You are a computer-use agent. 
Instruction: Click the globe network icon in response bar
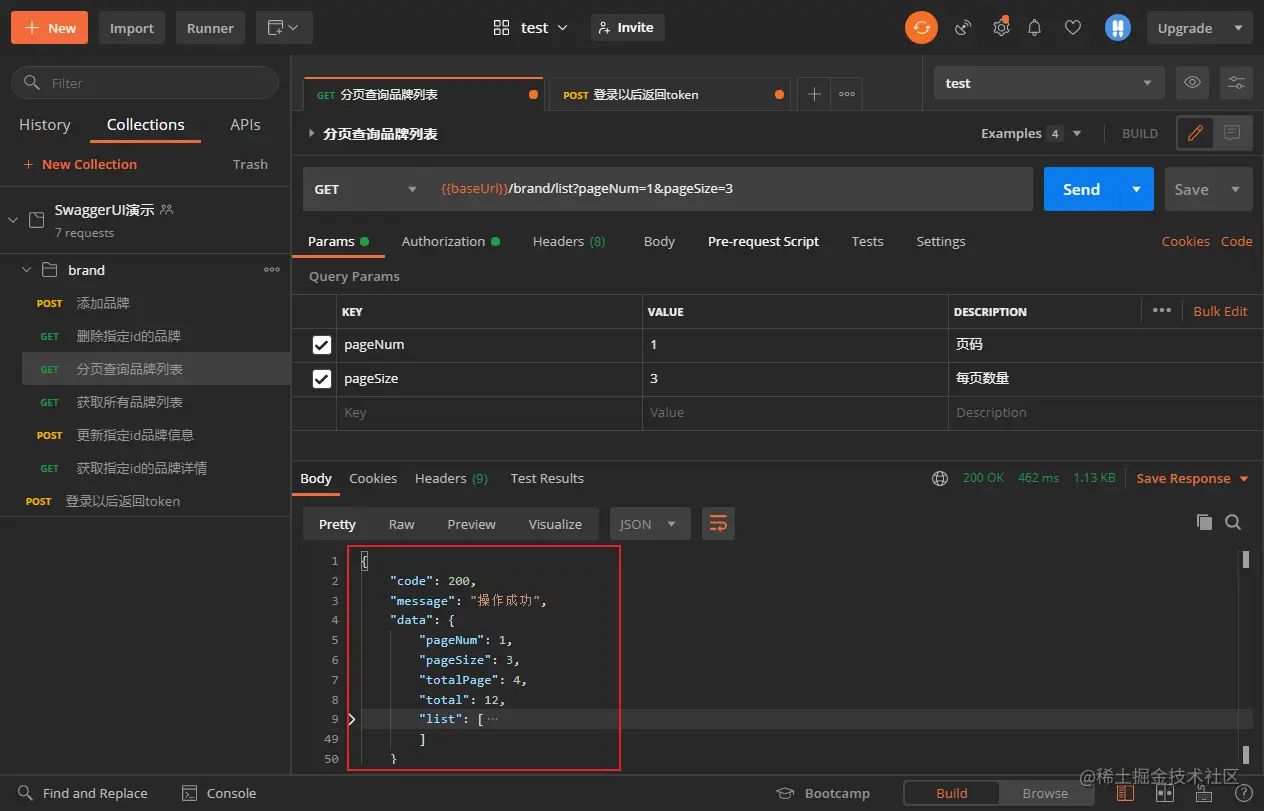click(x=940, y=478)
